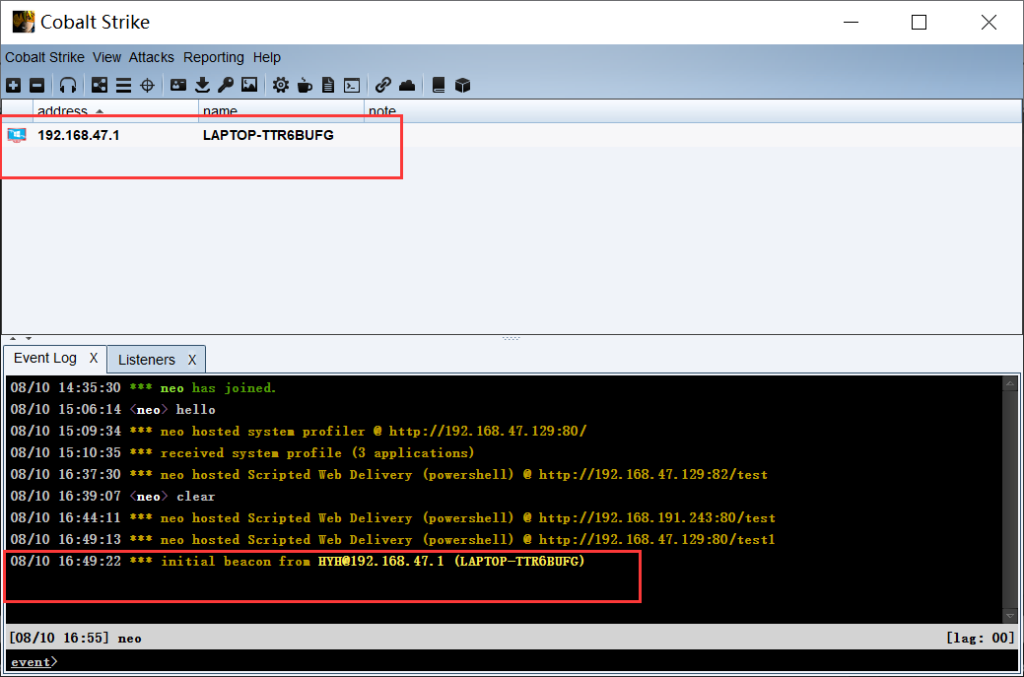
Task: Click the crosshair Targets view icon
Action: 147,86
